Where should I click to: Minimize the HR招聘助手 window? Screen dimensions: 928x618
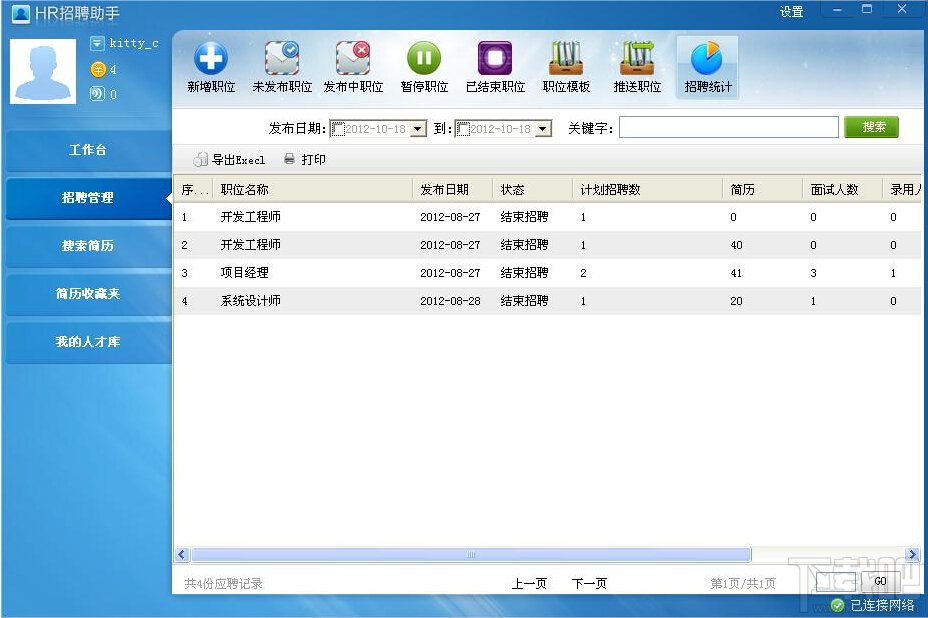[x=837, y=9]
